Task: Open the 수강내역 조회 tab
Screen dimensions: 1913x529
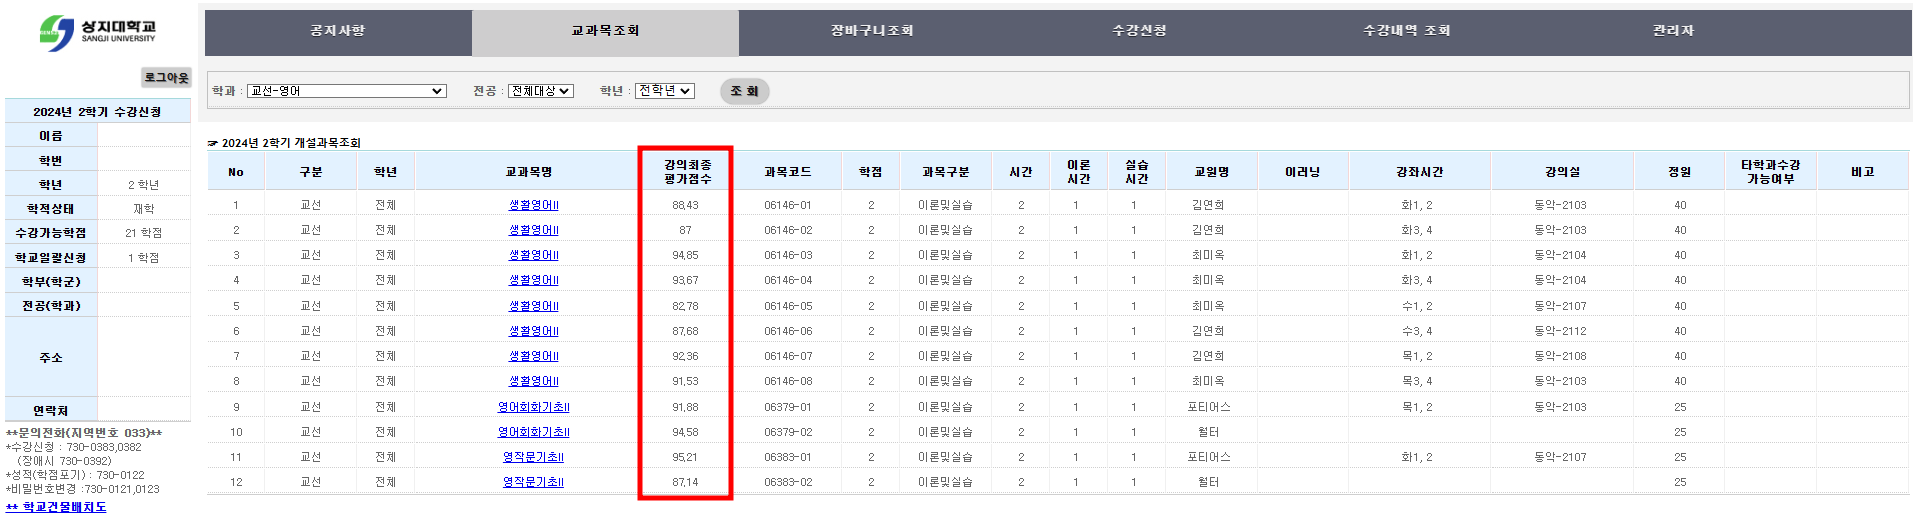Action: (x=1406, y=31)
